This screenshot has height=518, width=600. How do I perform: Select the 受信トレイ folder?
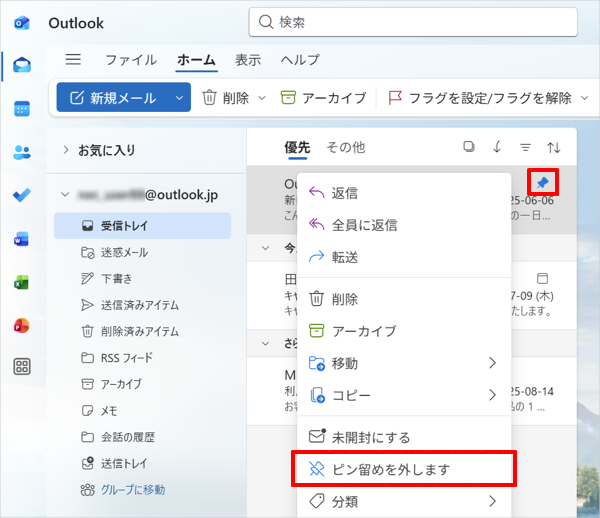142,226
